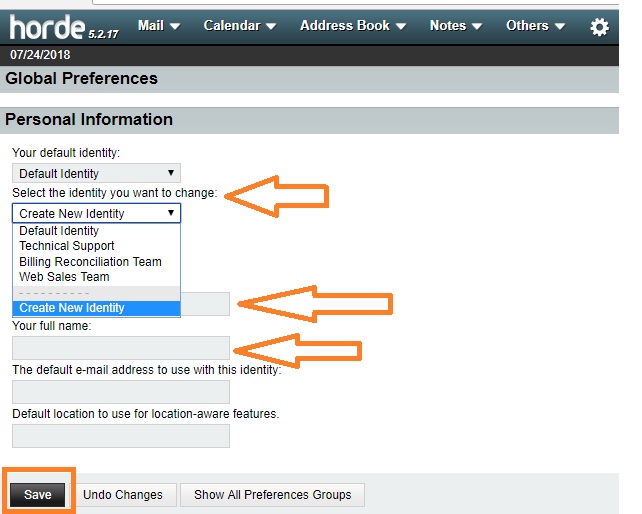Viewport: 642px width, 514px height.
Task: Click Undo Changes button
Action: 123,495
